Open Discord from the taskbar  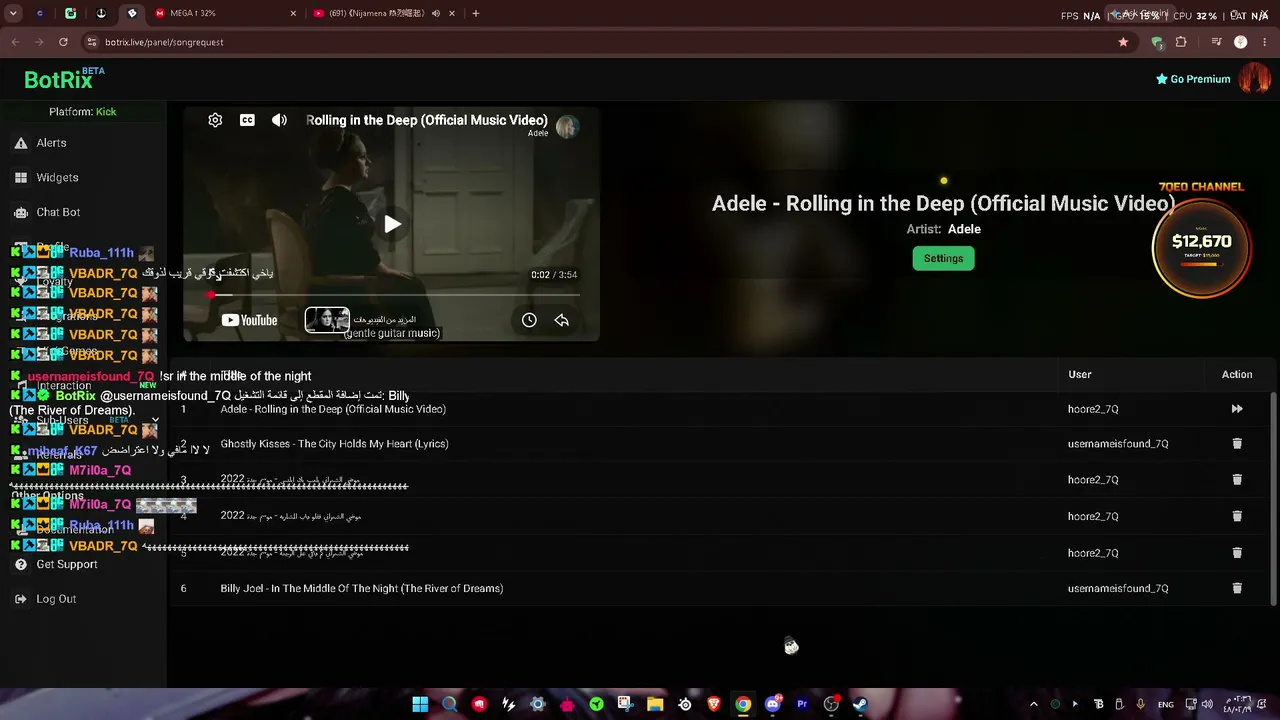pyautogui.click(x=772, y=704)
